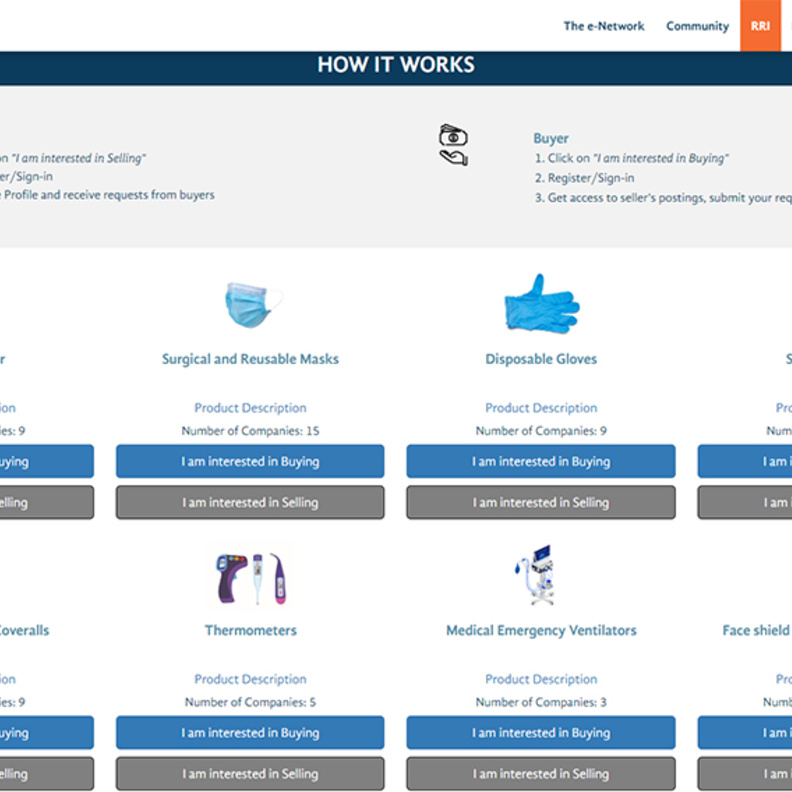The image size is (792, 792).
Task: Click Buying button under Disposable Gloves
Action: click(x=540, y=462)
